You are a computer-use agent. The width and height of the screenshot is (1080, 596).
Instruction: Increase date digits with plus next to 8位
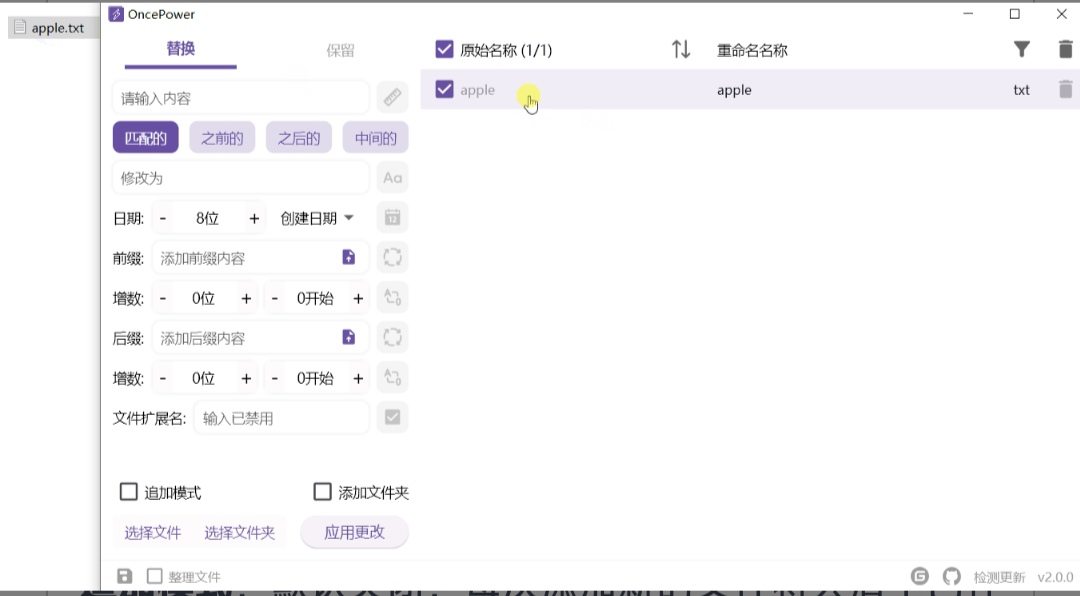click(254, 218)
